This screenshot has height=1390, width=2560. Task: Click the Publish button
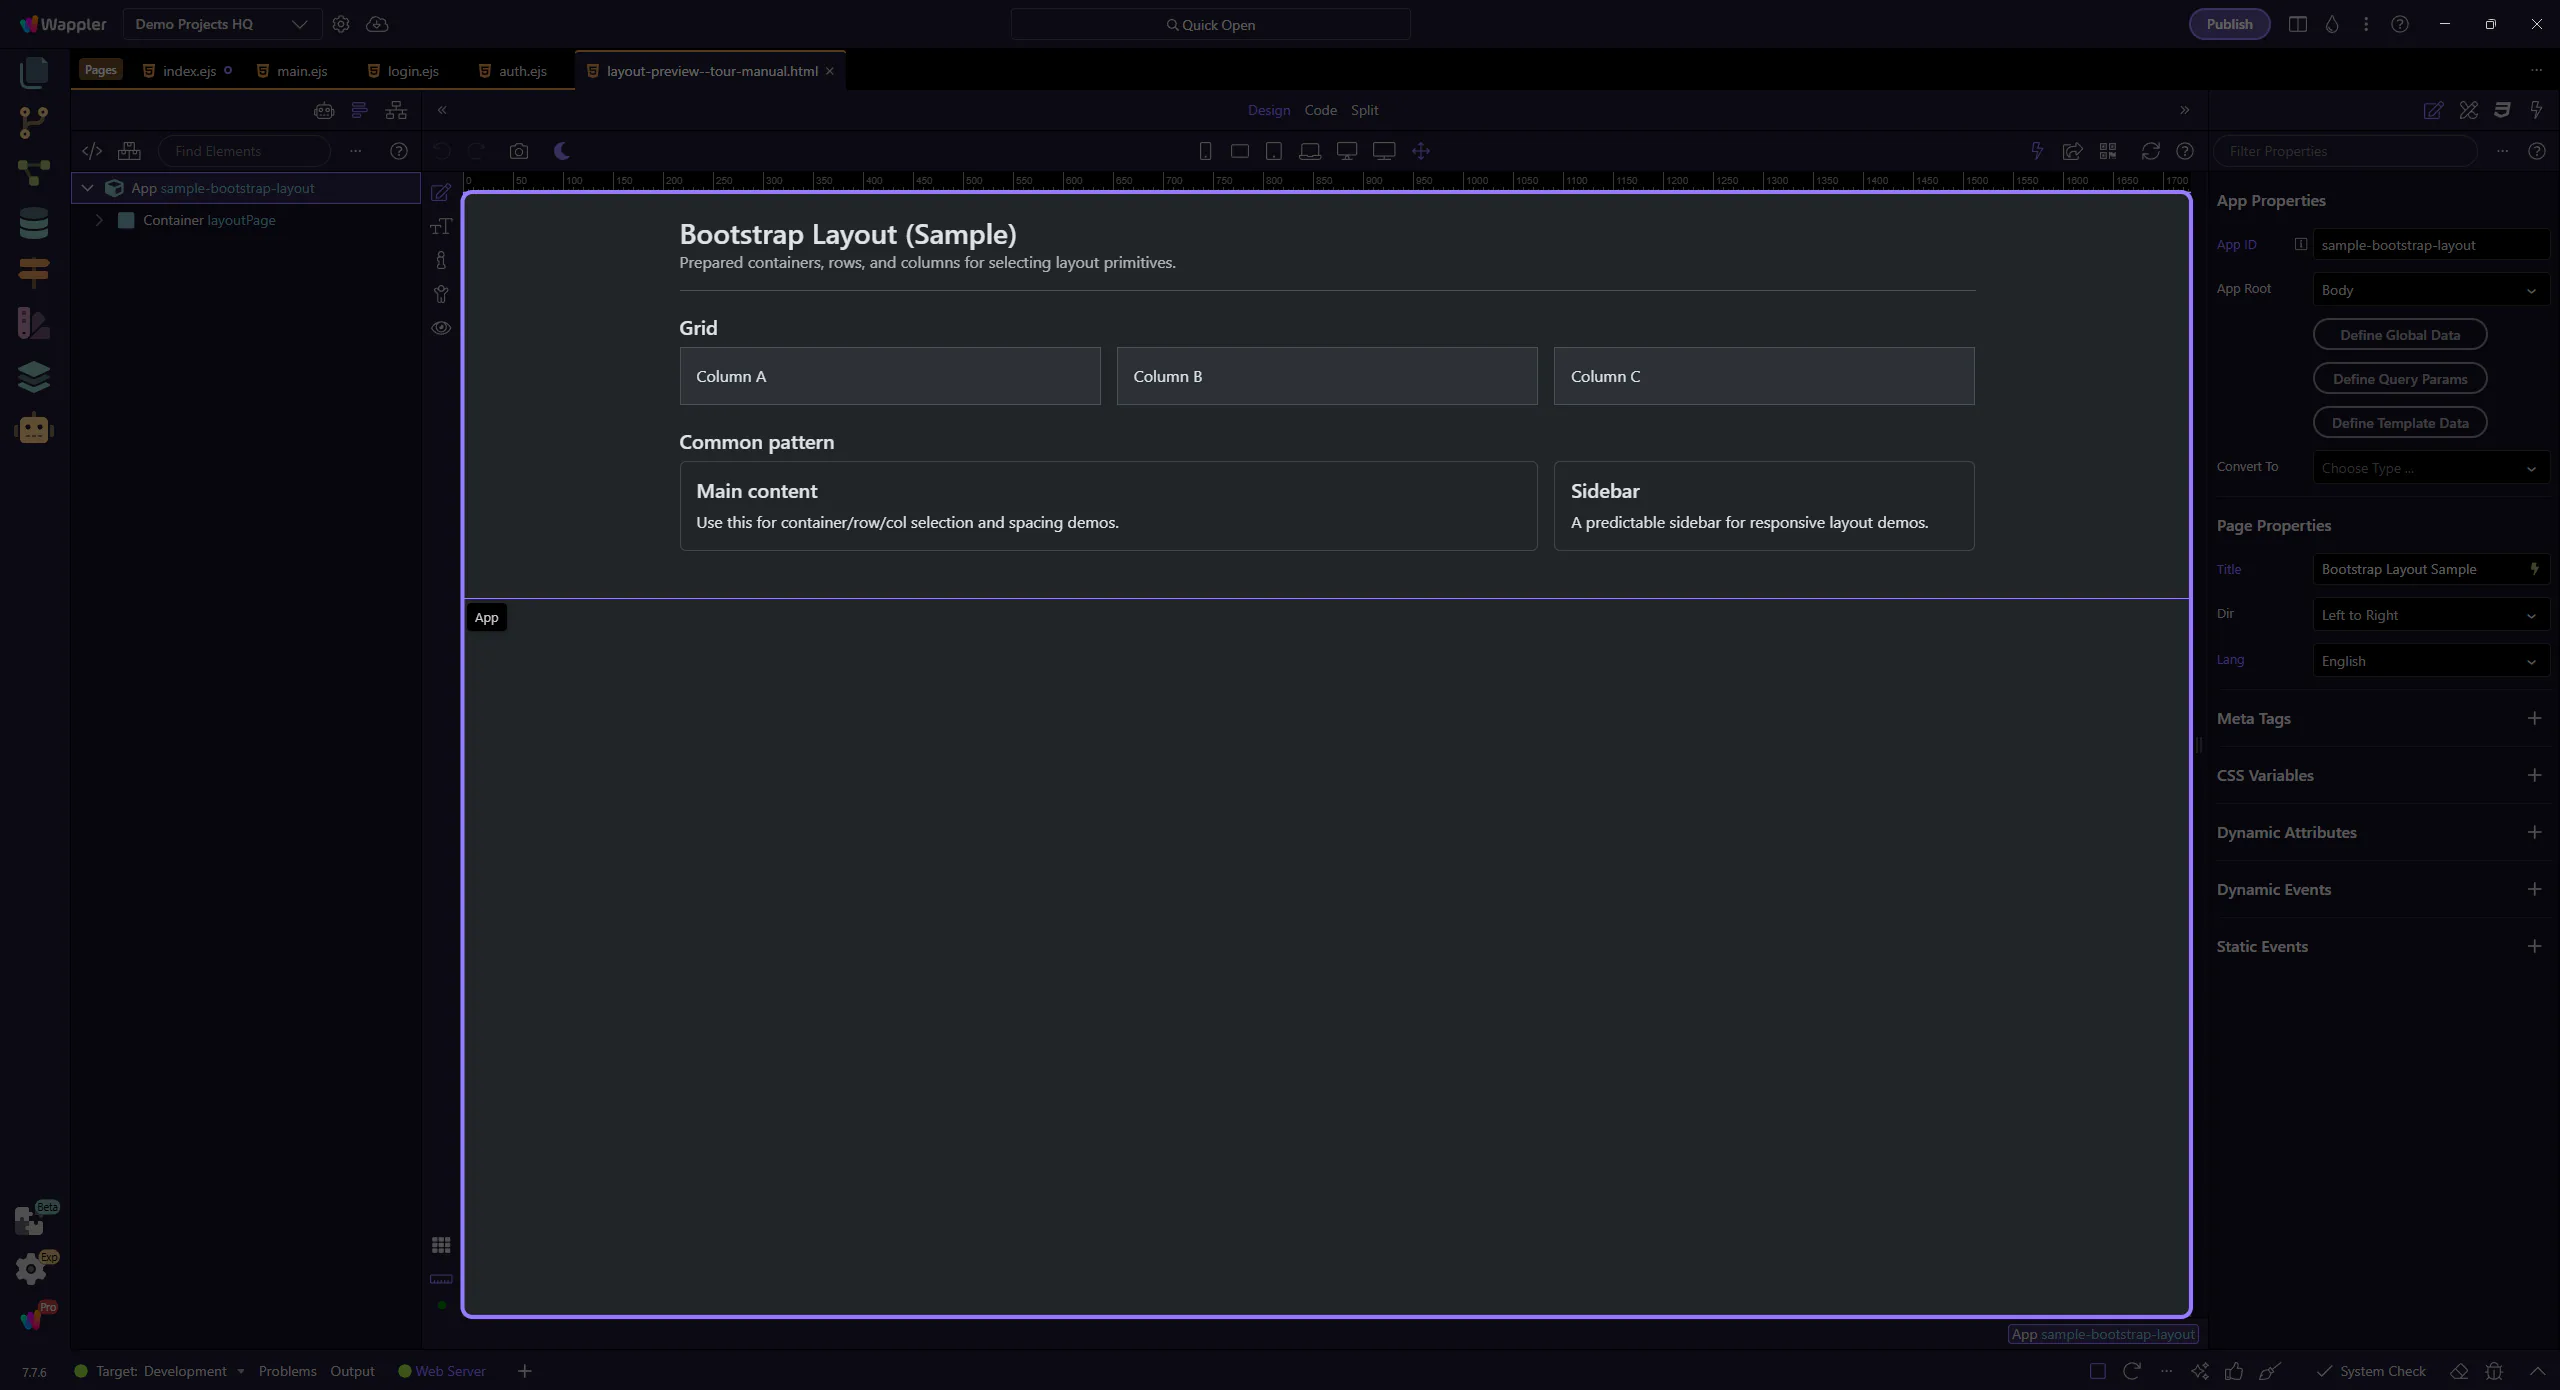(x=2229, y=24)
